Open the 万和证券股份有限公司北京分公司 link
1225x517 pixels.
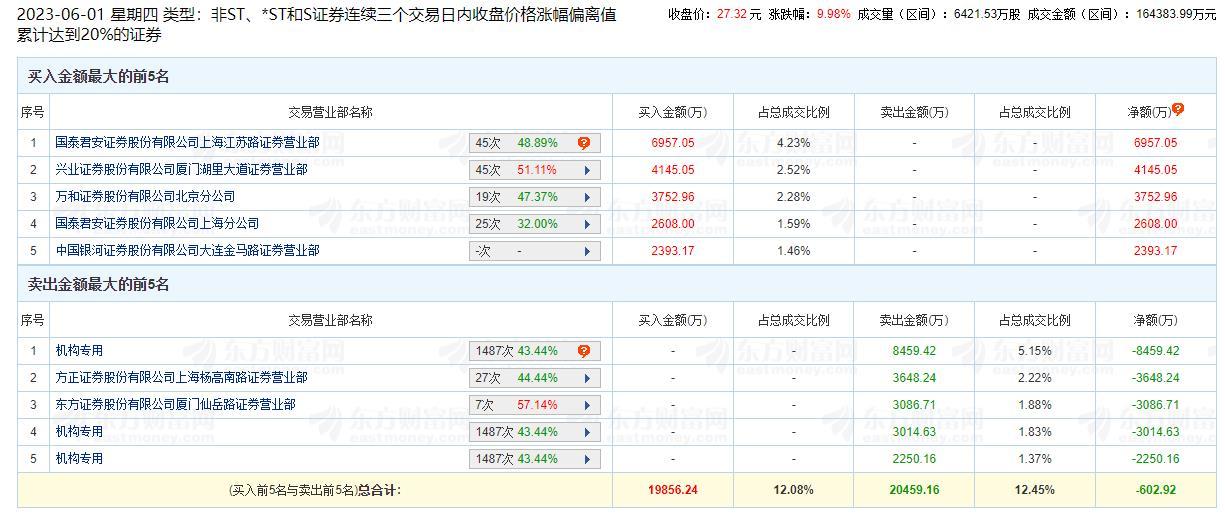pyautogui.click(x=145, y=197)
